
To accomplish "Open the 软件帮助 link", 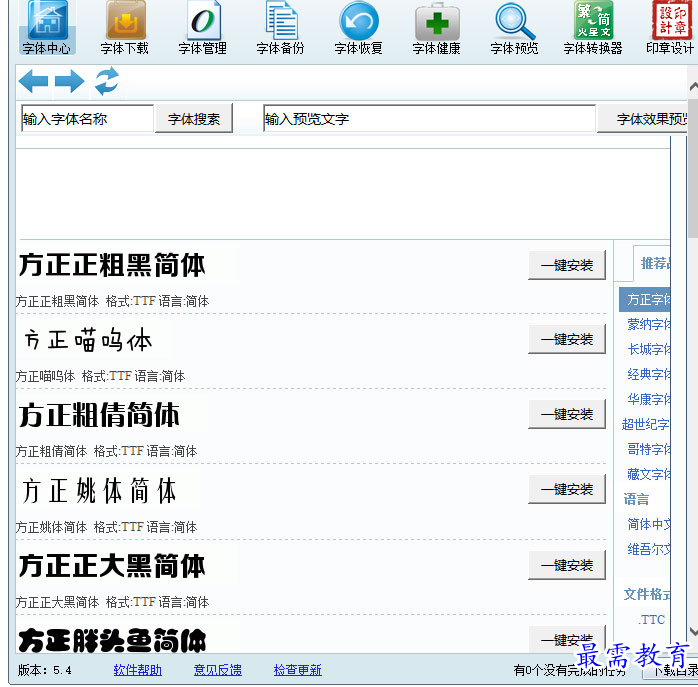I will [137, 670].
